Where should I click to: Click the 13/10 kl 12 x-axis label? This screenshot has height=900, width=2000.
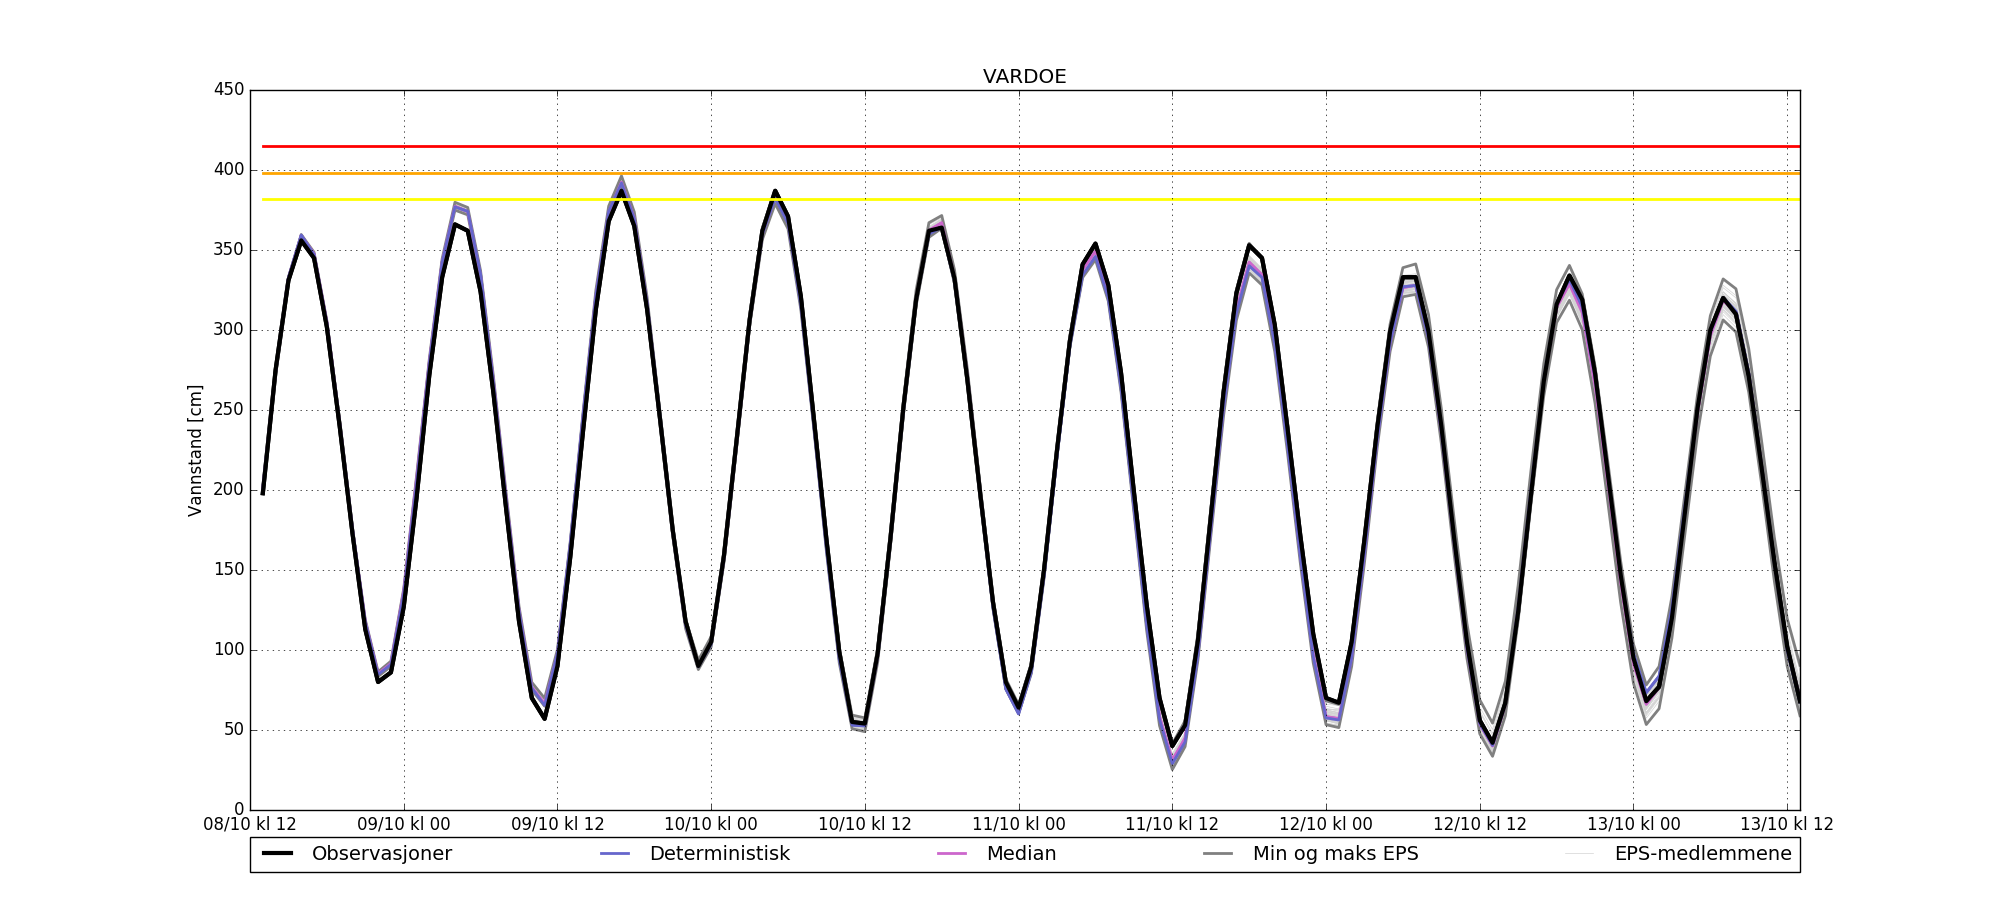pyautogui.click(x=1787, y=825)
